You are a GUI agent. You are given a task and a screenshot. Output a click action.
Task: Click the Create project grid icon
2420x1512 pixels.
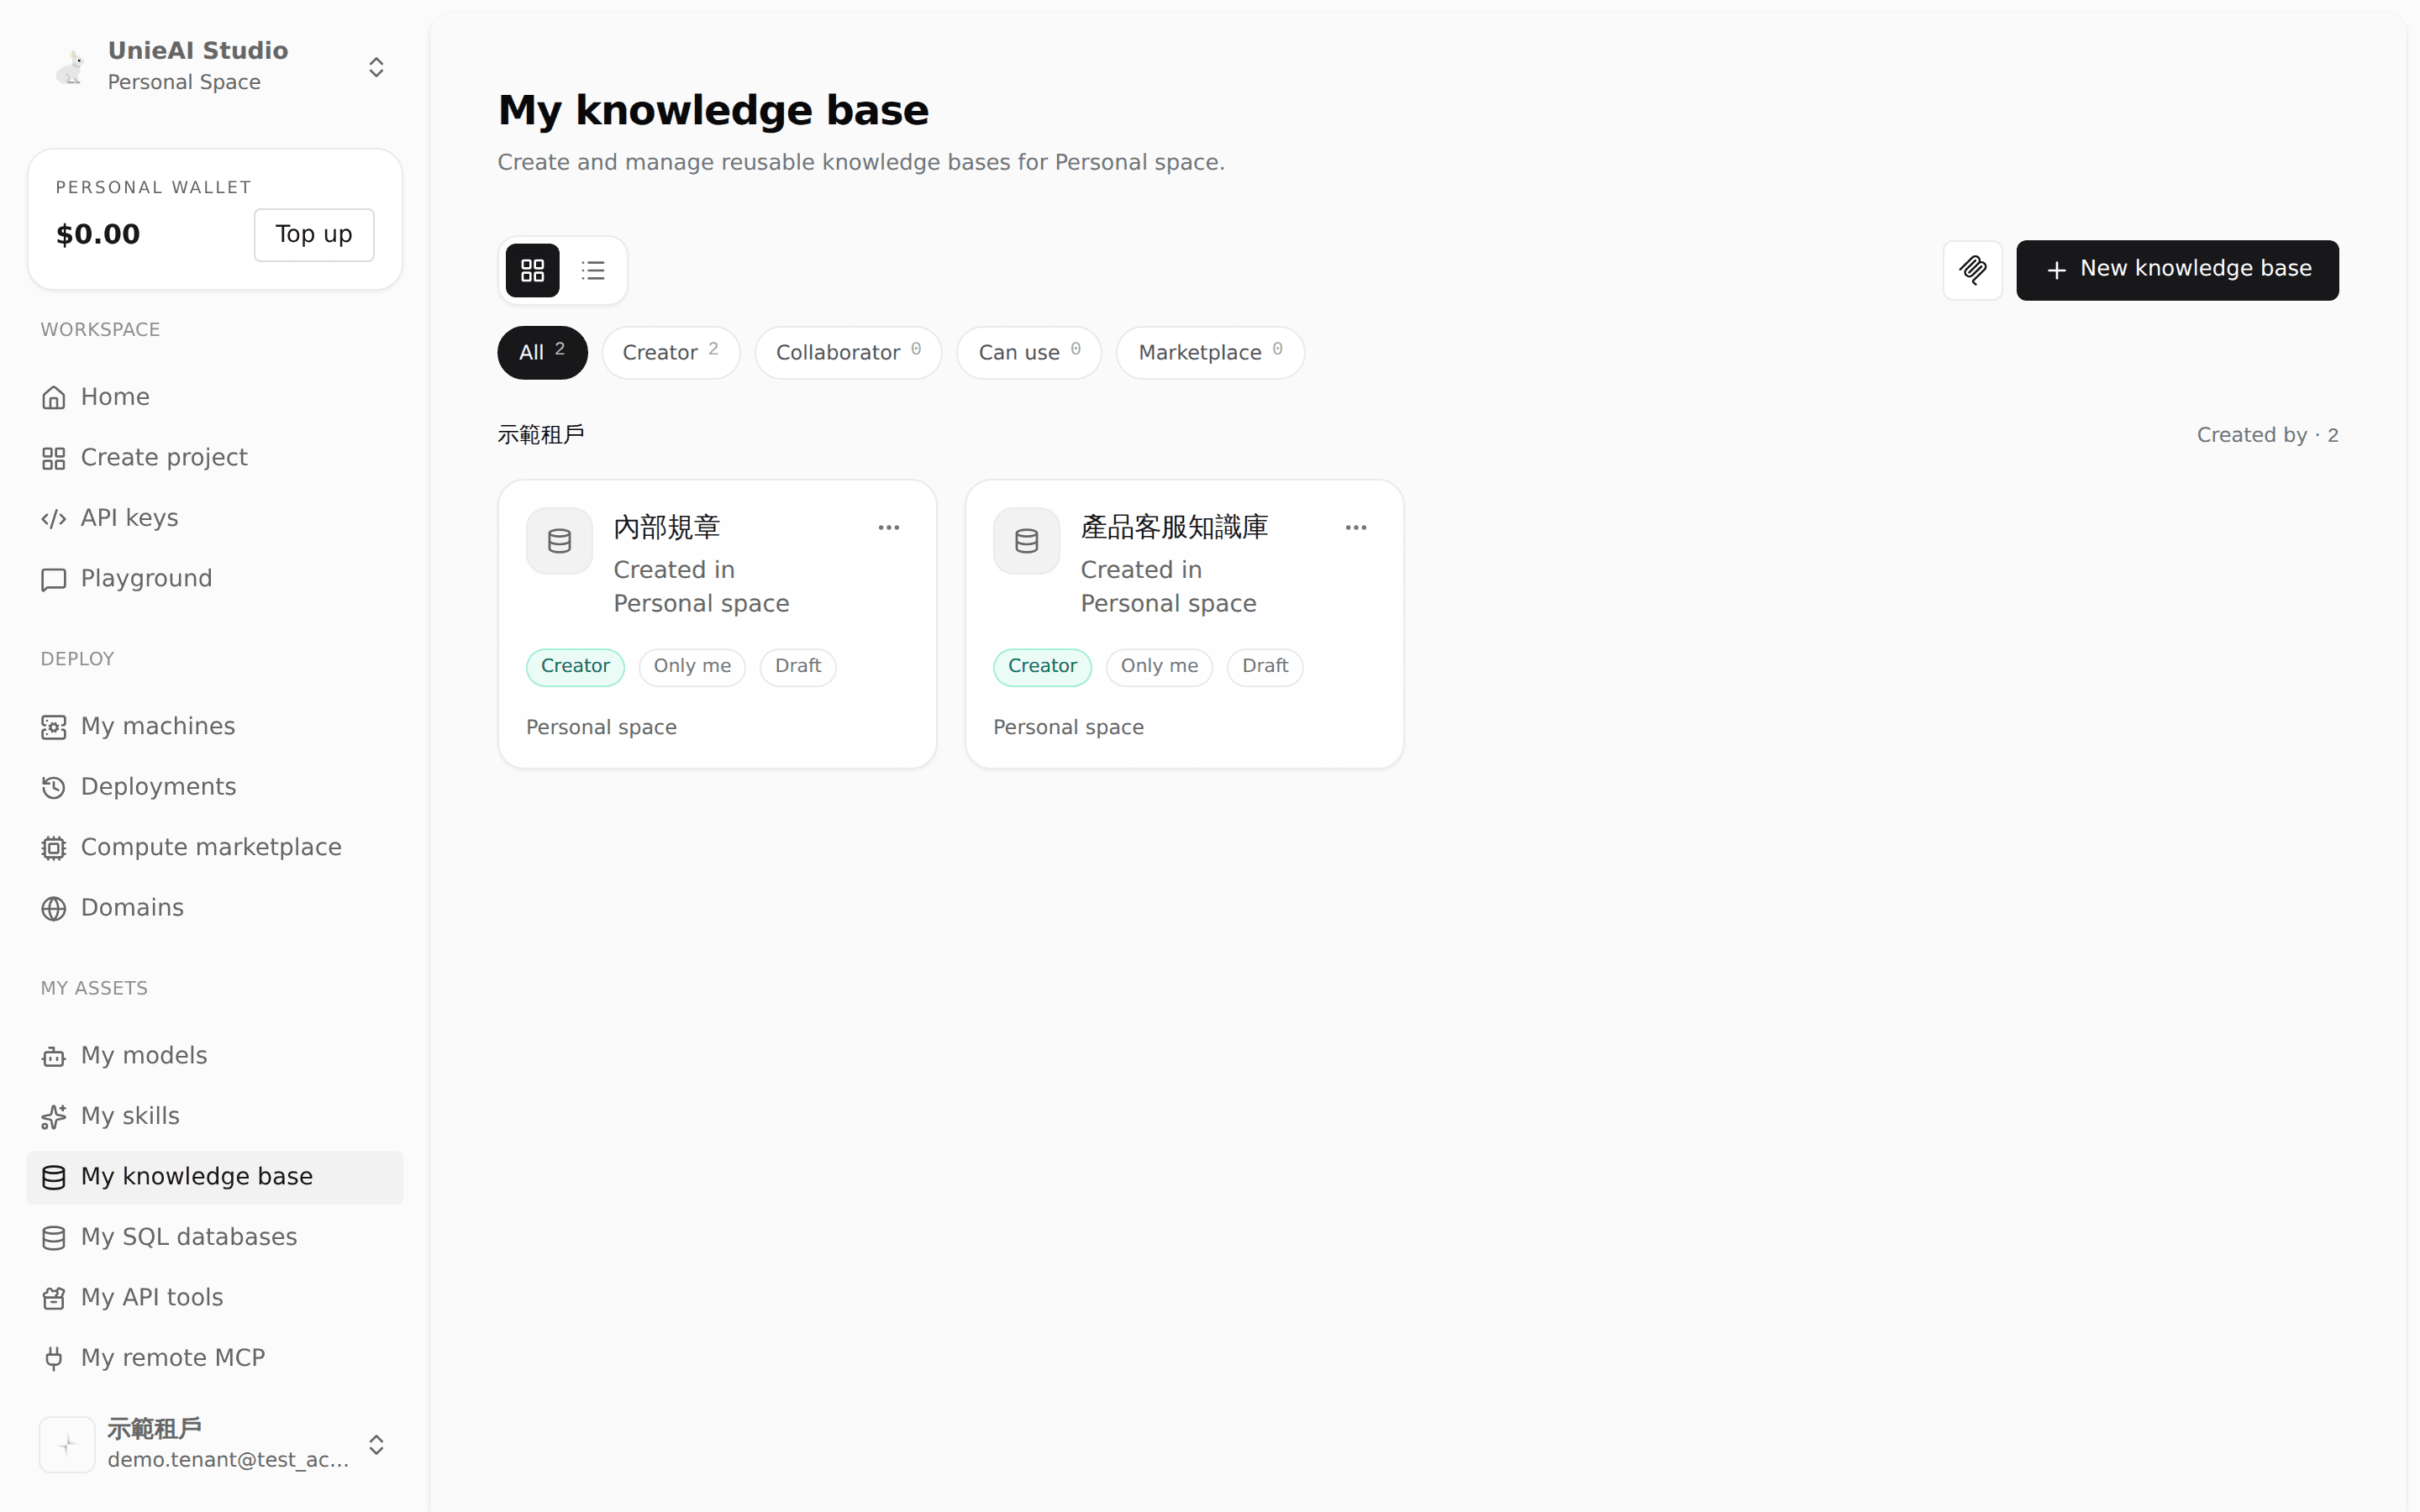pos(54,458)
